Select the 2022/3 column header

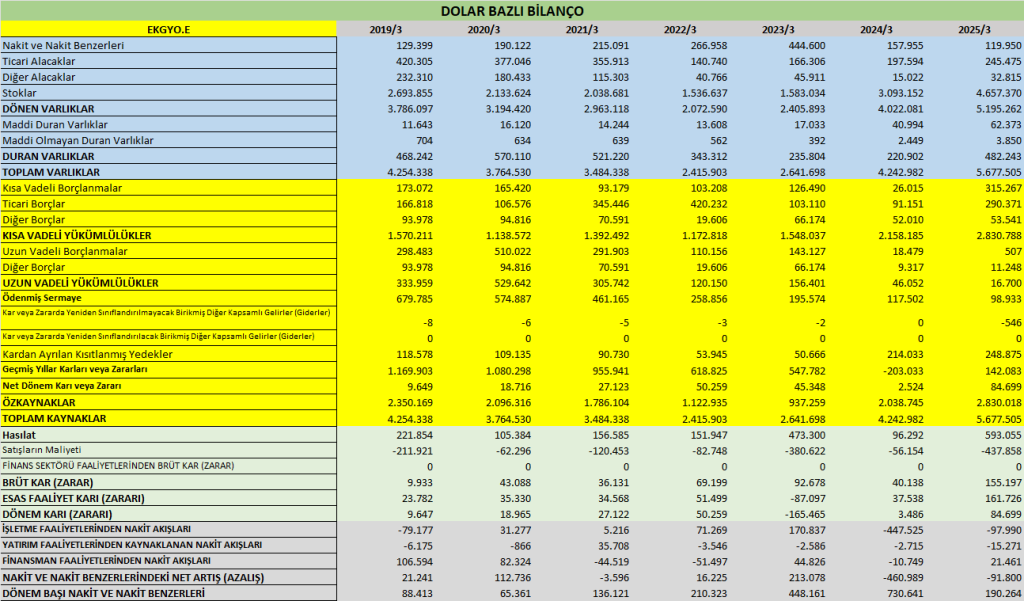pyautogui.click(x=680, y=29)
